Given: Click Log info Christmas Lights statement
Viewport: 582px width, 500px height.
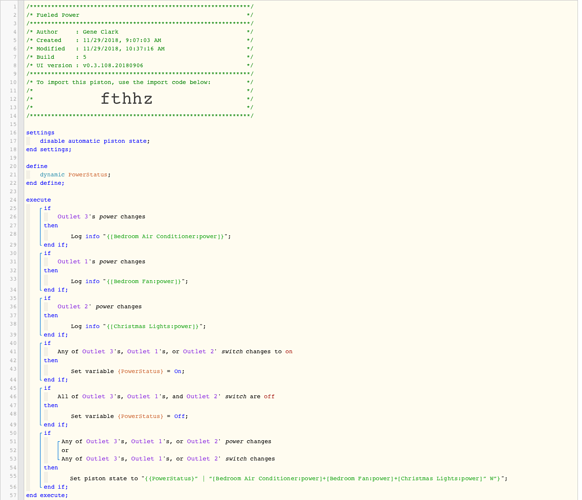Looking at the screenshot, I should [x=138, y=326].
